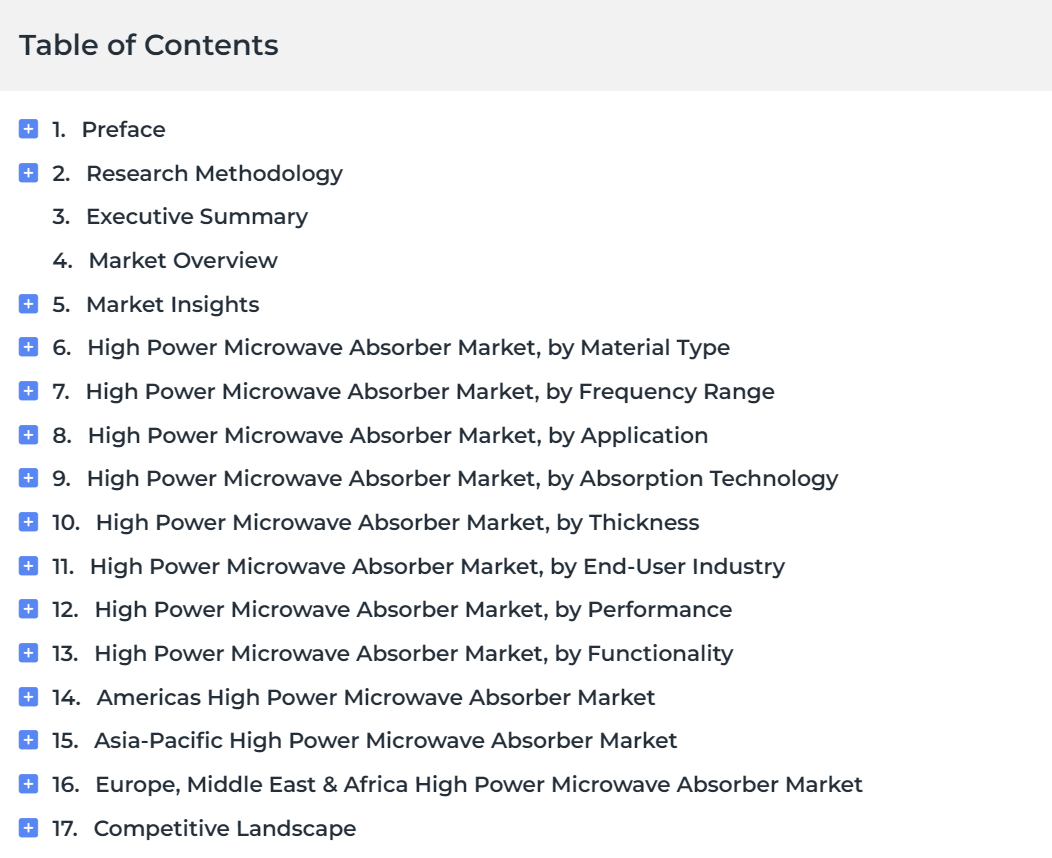Image resolution: width=1052 pixels, height=858 pixels.
Task: Expand the by Material Type section
Action: [x=28, y=347]
